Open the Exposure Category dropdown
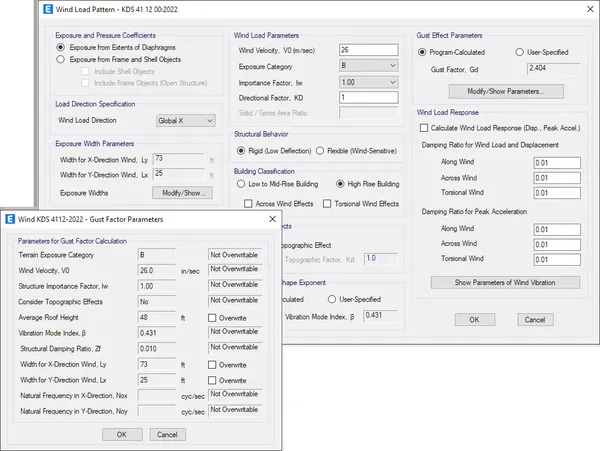 368,65
